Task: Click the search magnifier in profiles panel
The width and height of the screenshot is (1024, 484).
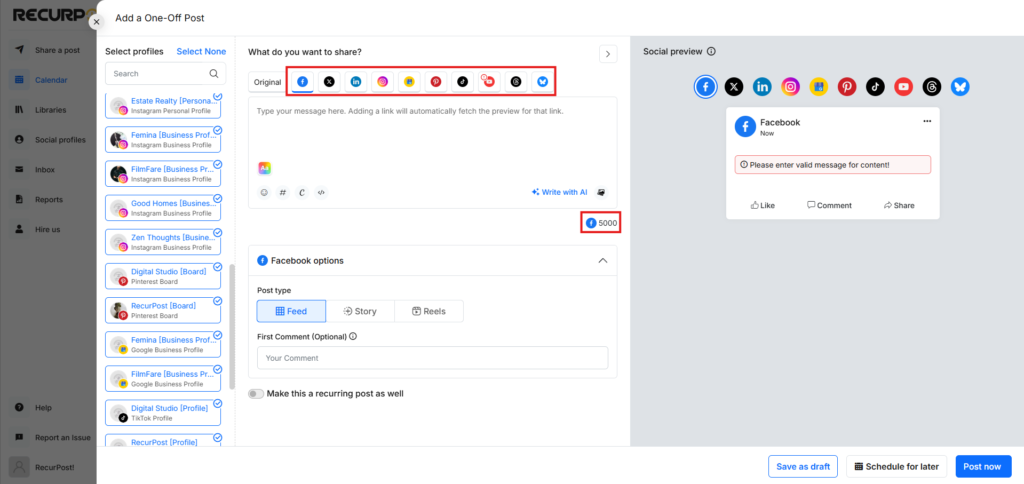Action: [x=214, y=74]
